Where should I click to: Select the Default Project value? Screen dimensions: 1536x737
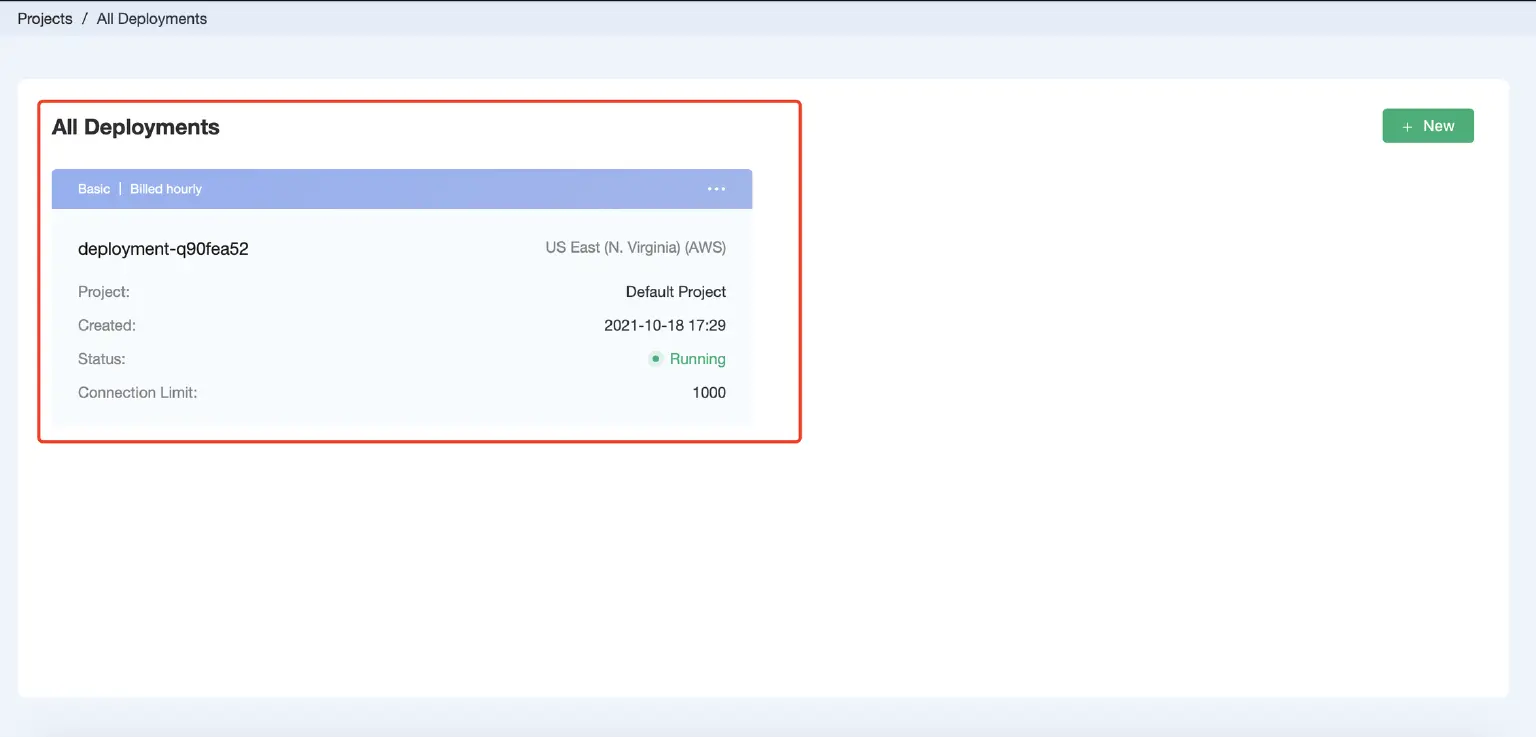676,292
